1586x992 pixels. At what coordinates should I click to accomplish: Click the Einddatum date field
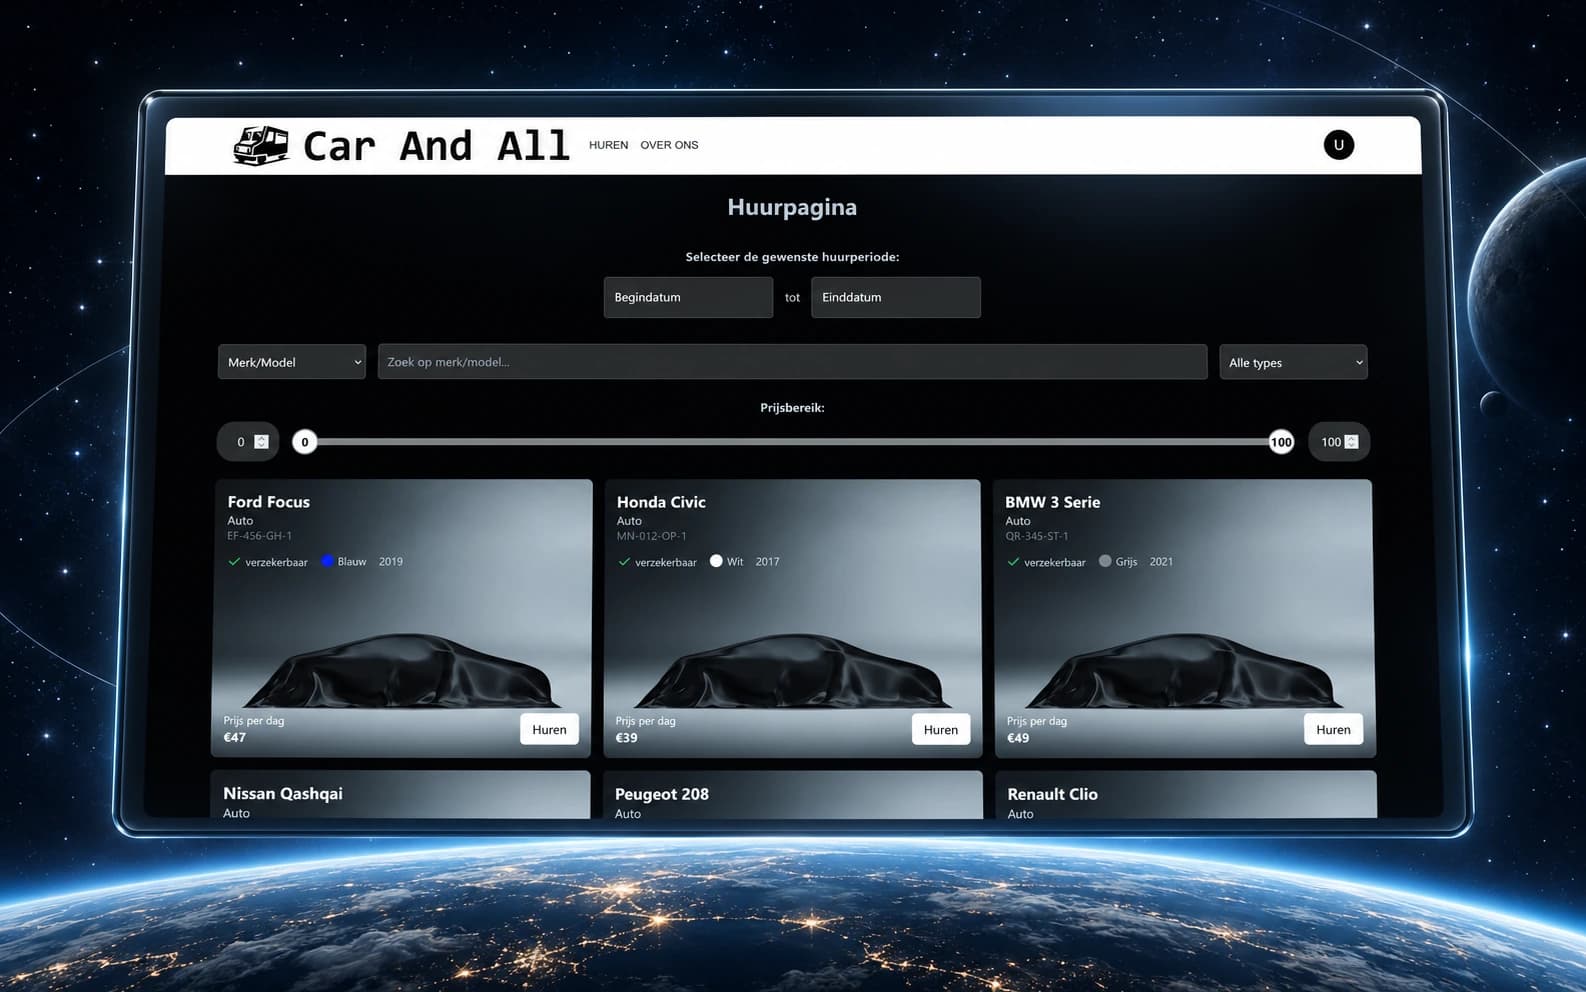pos(896,297)
